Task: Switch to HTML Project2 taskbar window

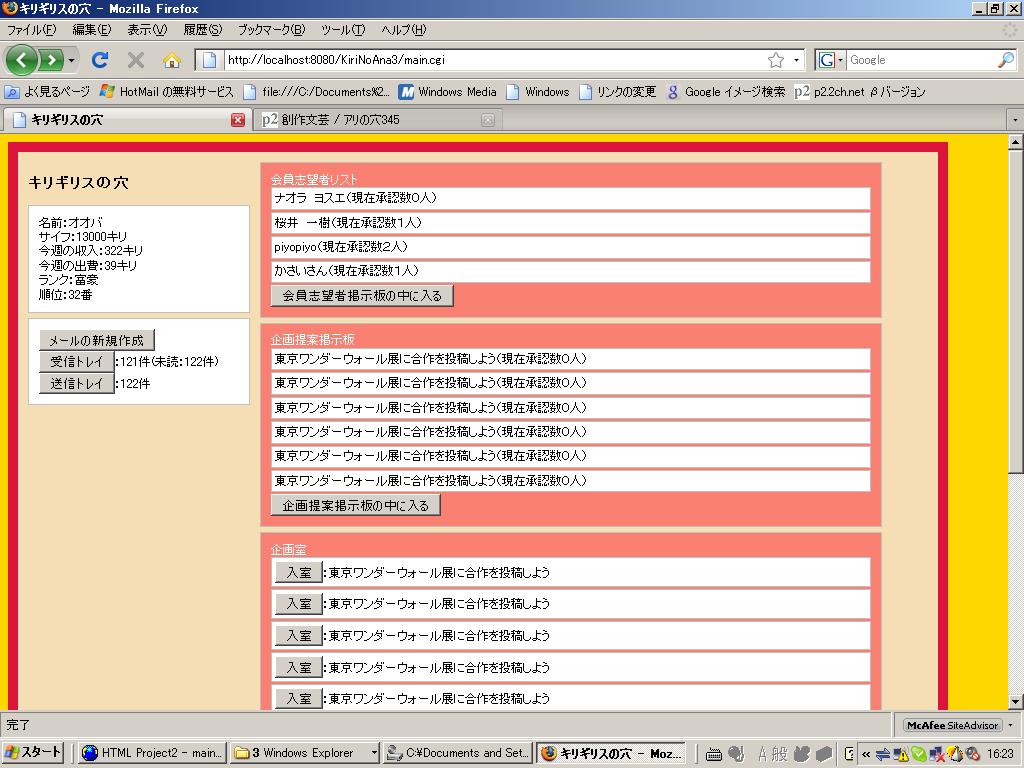Action: pyautogui.click(x=153, y=753)
